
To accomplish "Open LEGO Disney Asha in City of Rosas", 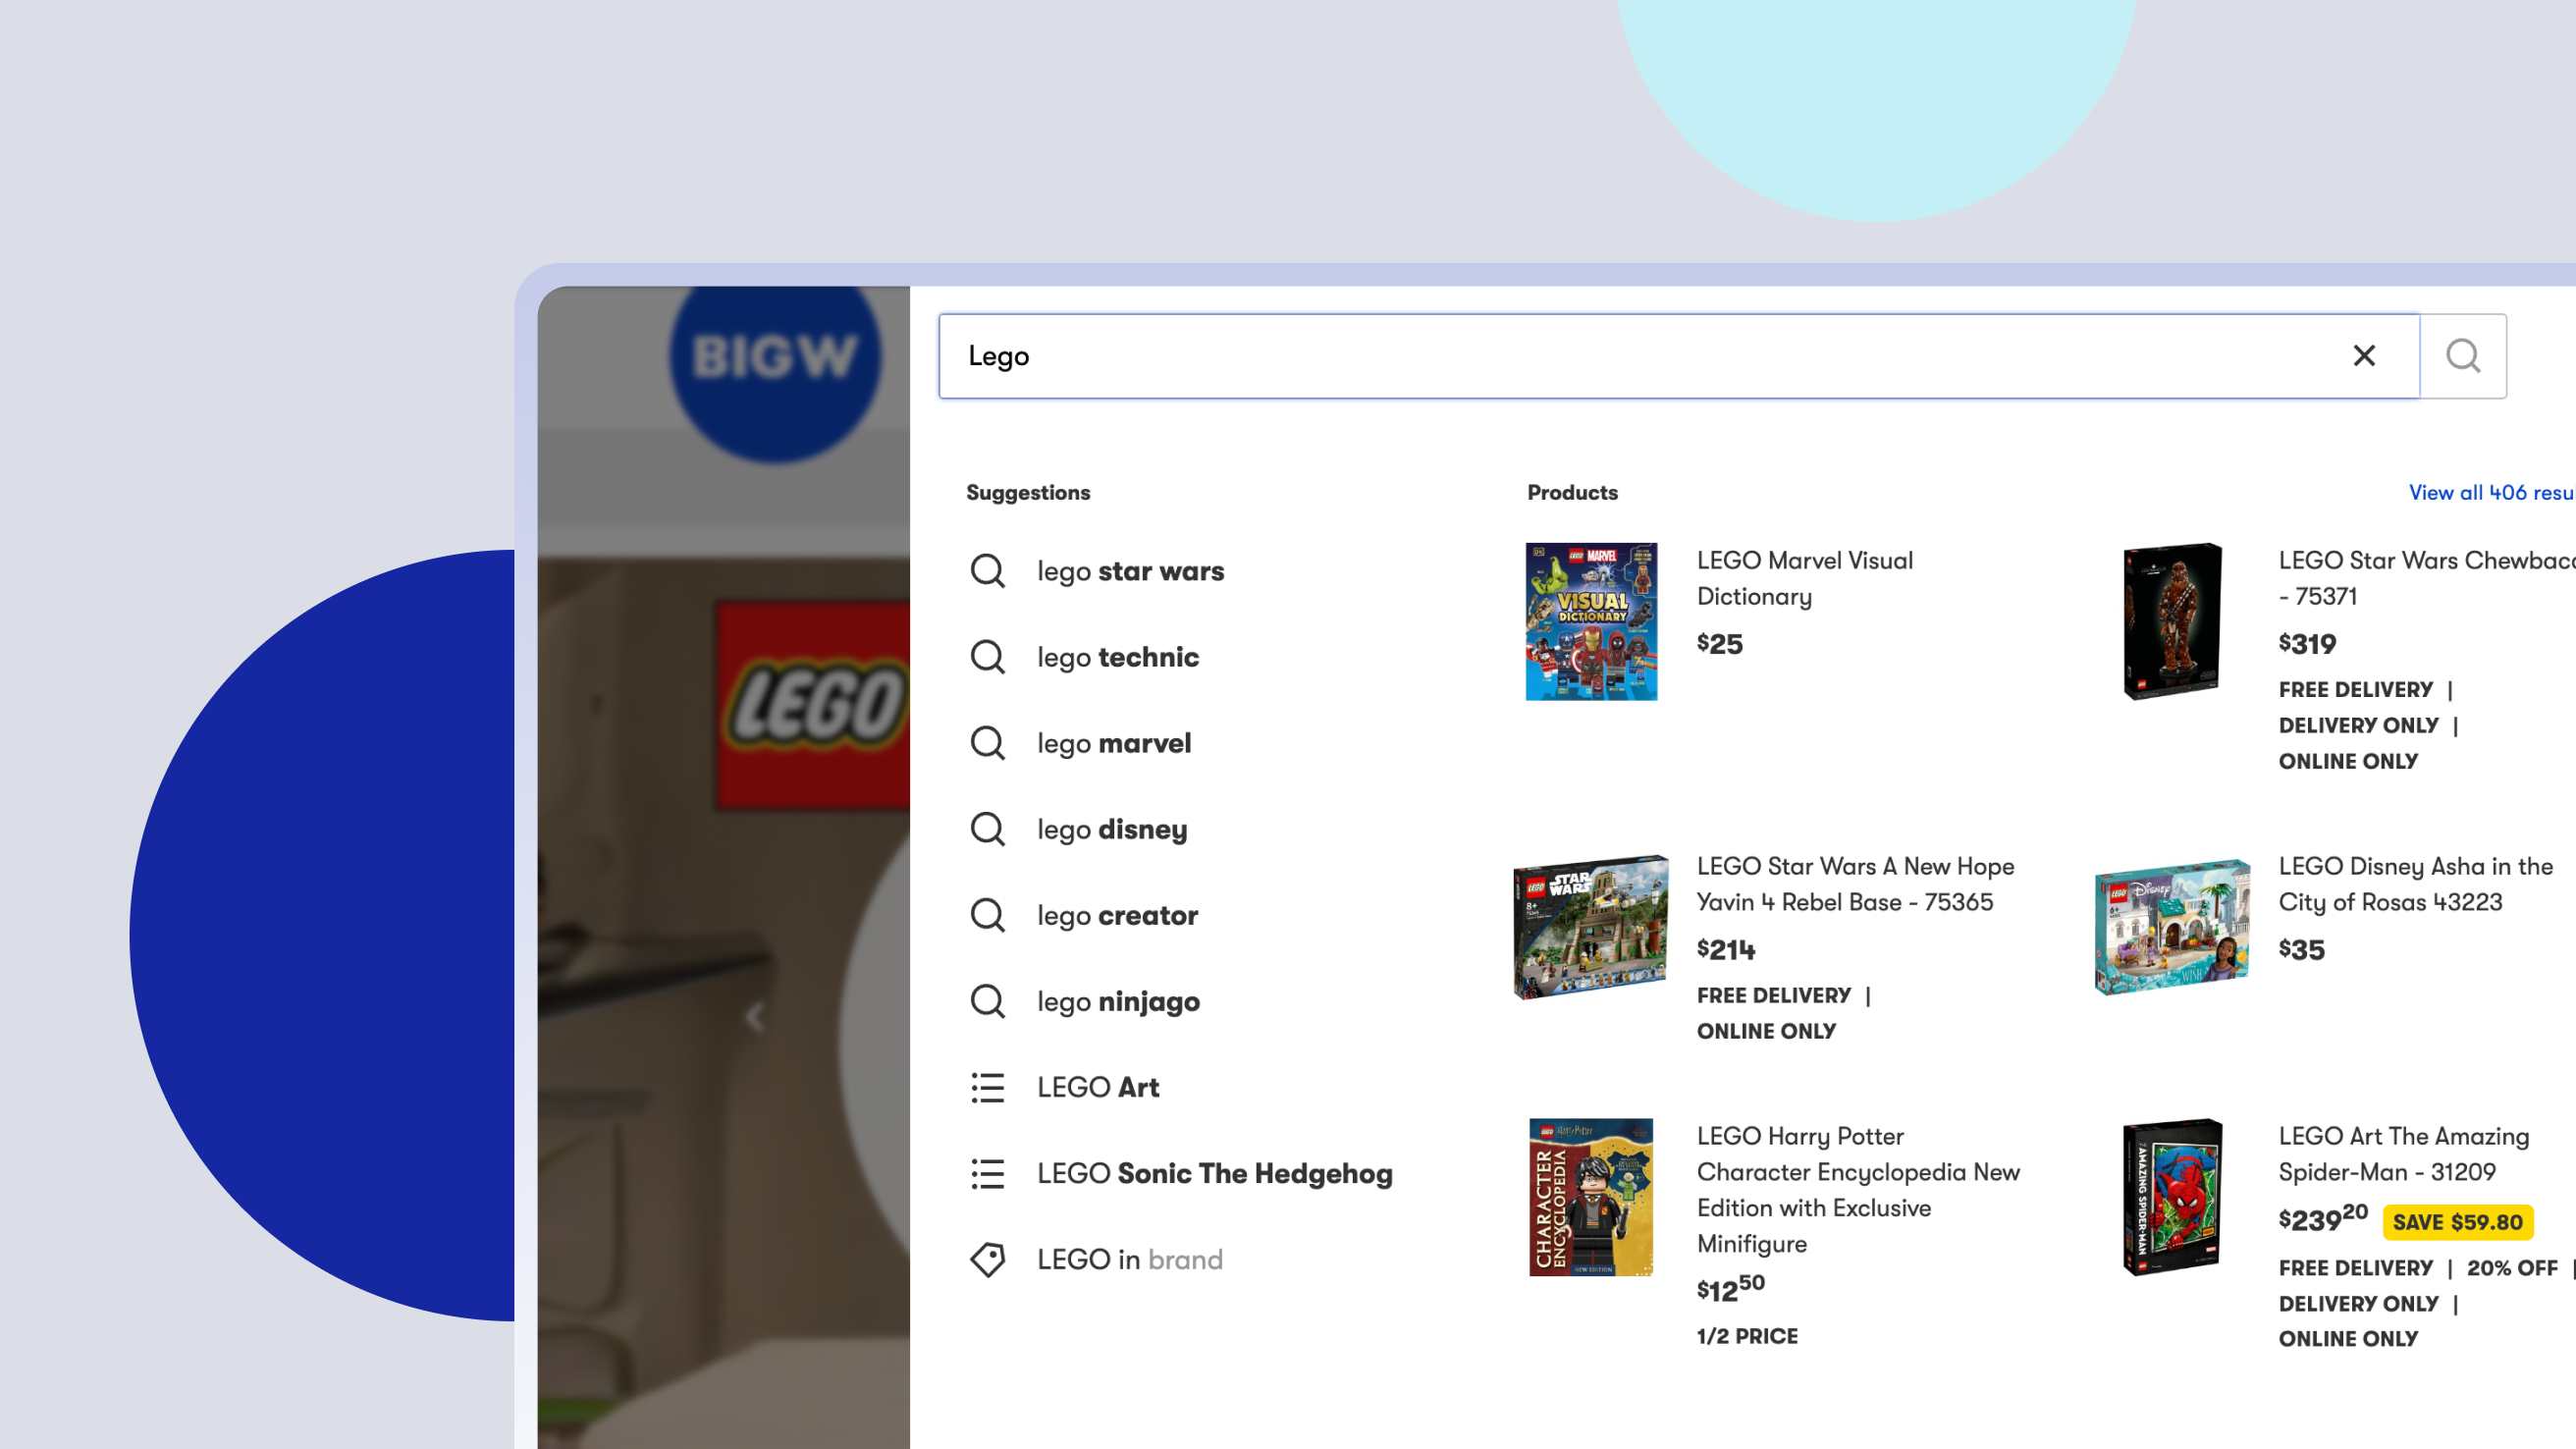I will tap(2414, 884).
